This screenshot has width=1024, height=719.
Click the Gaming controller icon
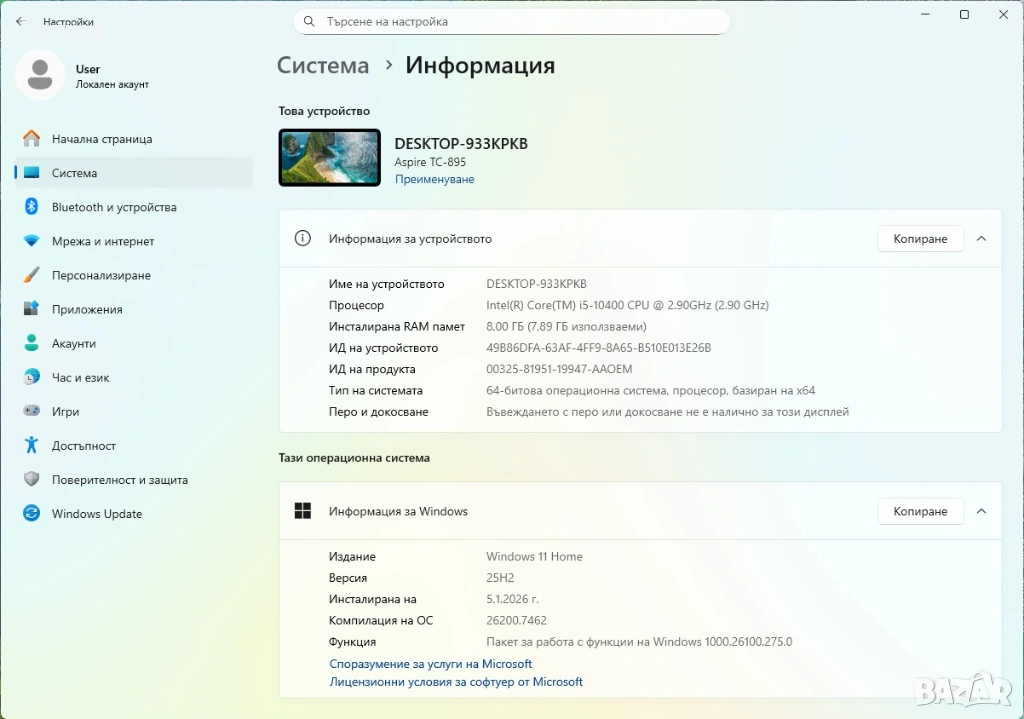(x=31, y=412)
